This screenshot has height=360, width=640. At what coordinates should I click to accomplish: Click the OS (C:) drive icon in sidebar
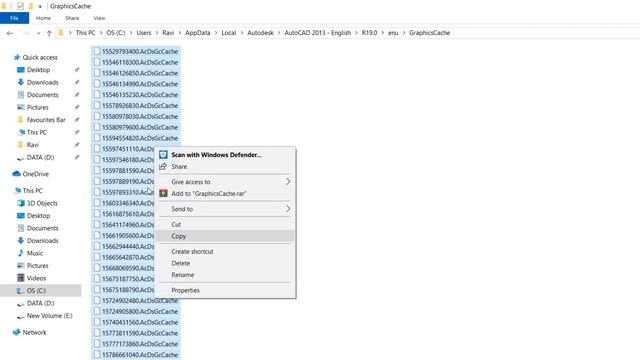[20, 291]
